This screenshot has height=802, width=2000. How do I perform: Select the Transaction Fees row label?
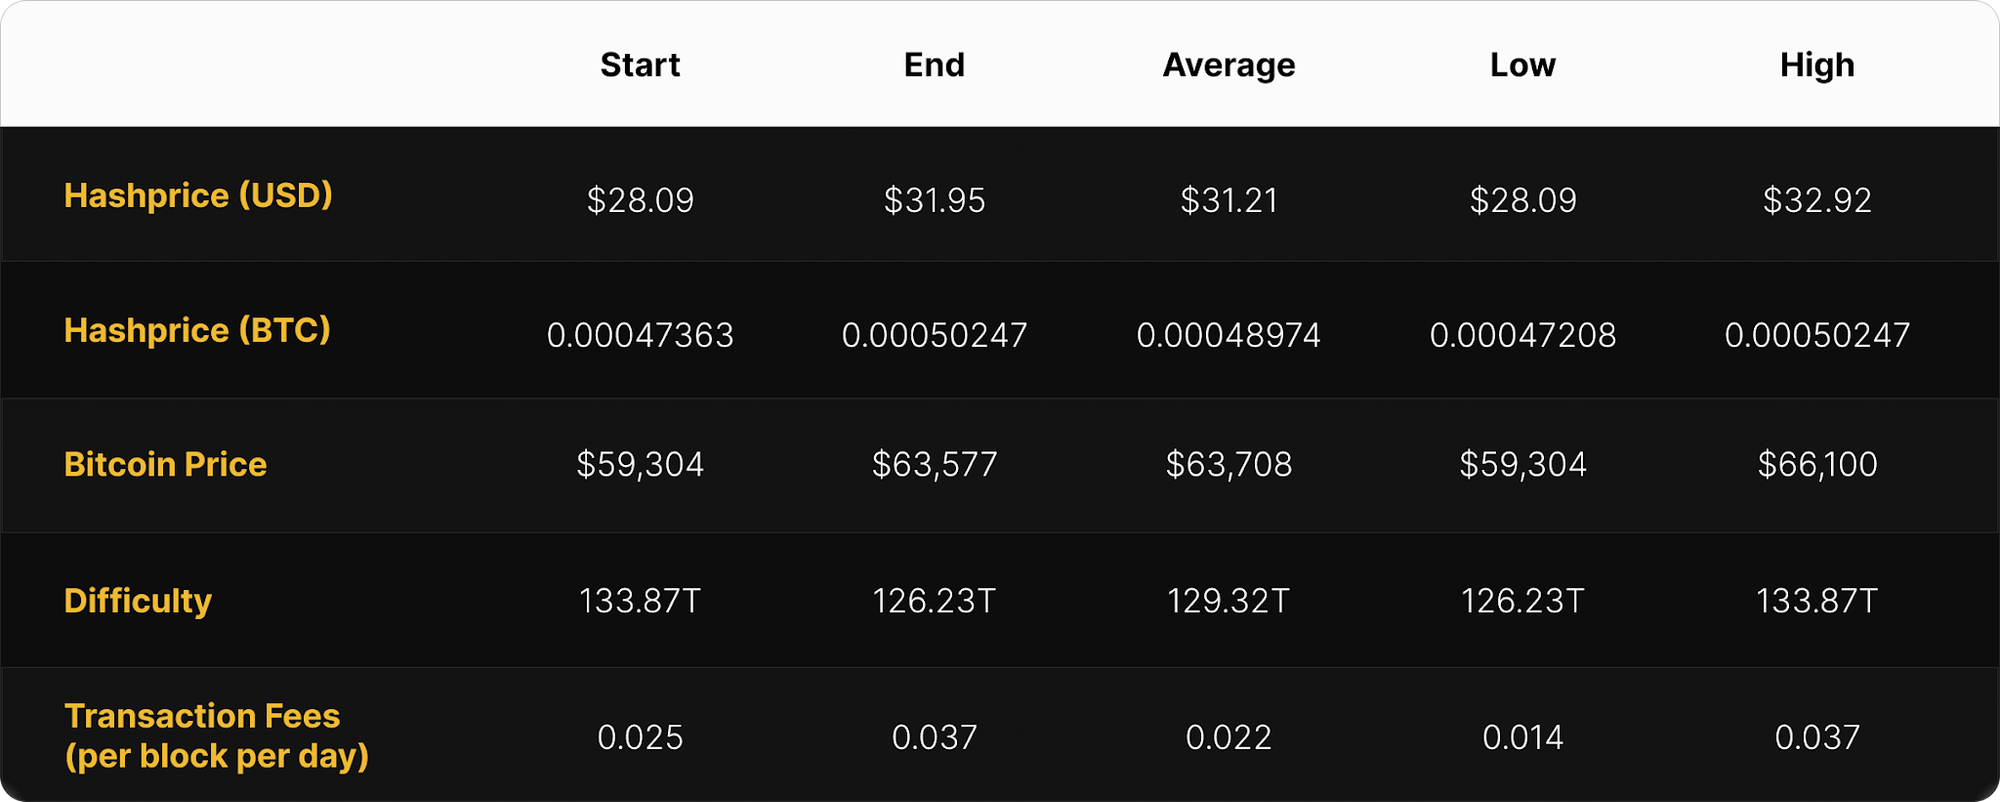216,736
